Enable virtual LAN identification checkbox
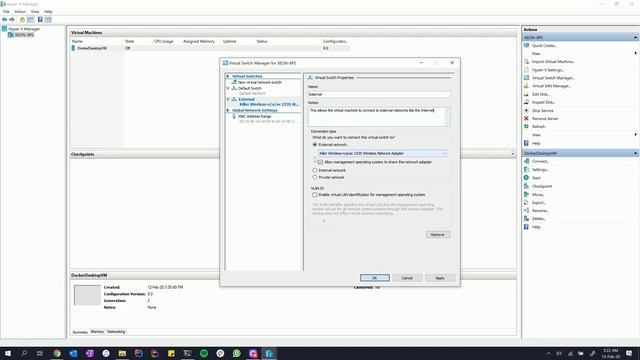Viewport: 640px width, 360px height. click(x=315, y=195)
